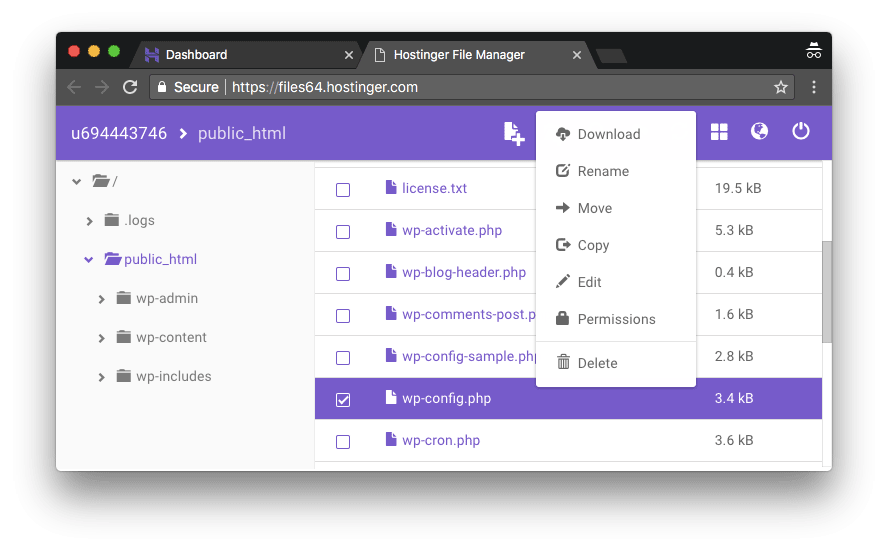Open the browser three-dot menu
Image resolution: width=888 pixels, height=551 pixels.
pos(814,87)
